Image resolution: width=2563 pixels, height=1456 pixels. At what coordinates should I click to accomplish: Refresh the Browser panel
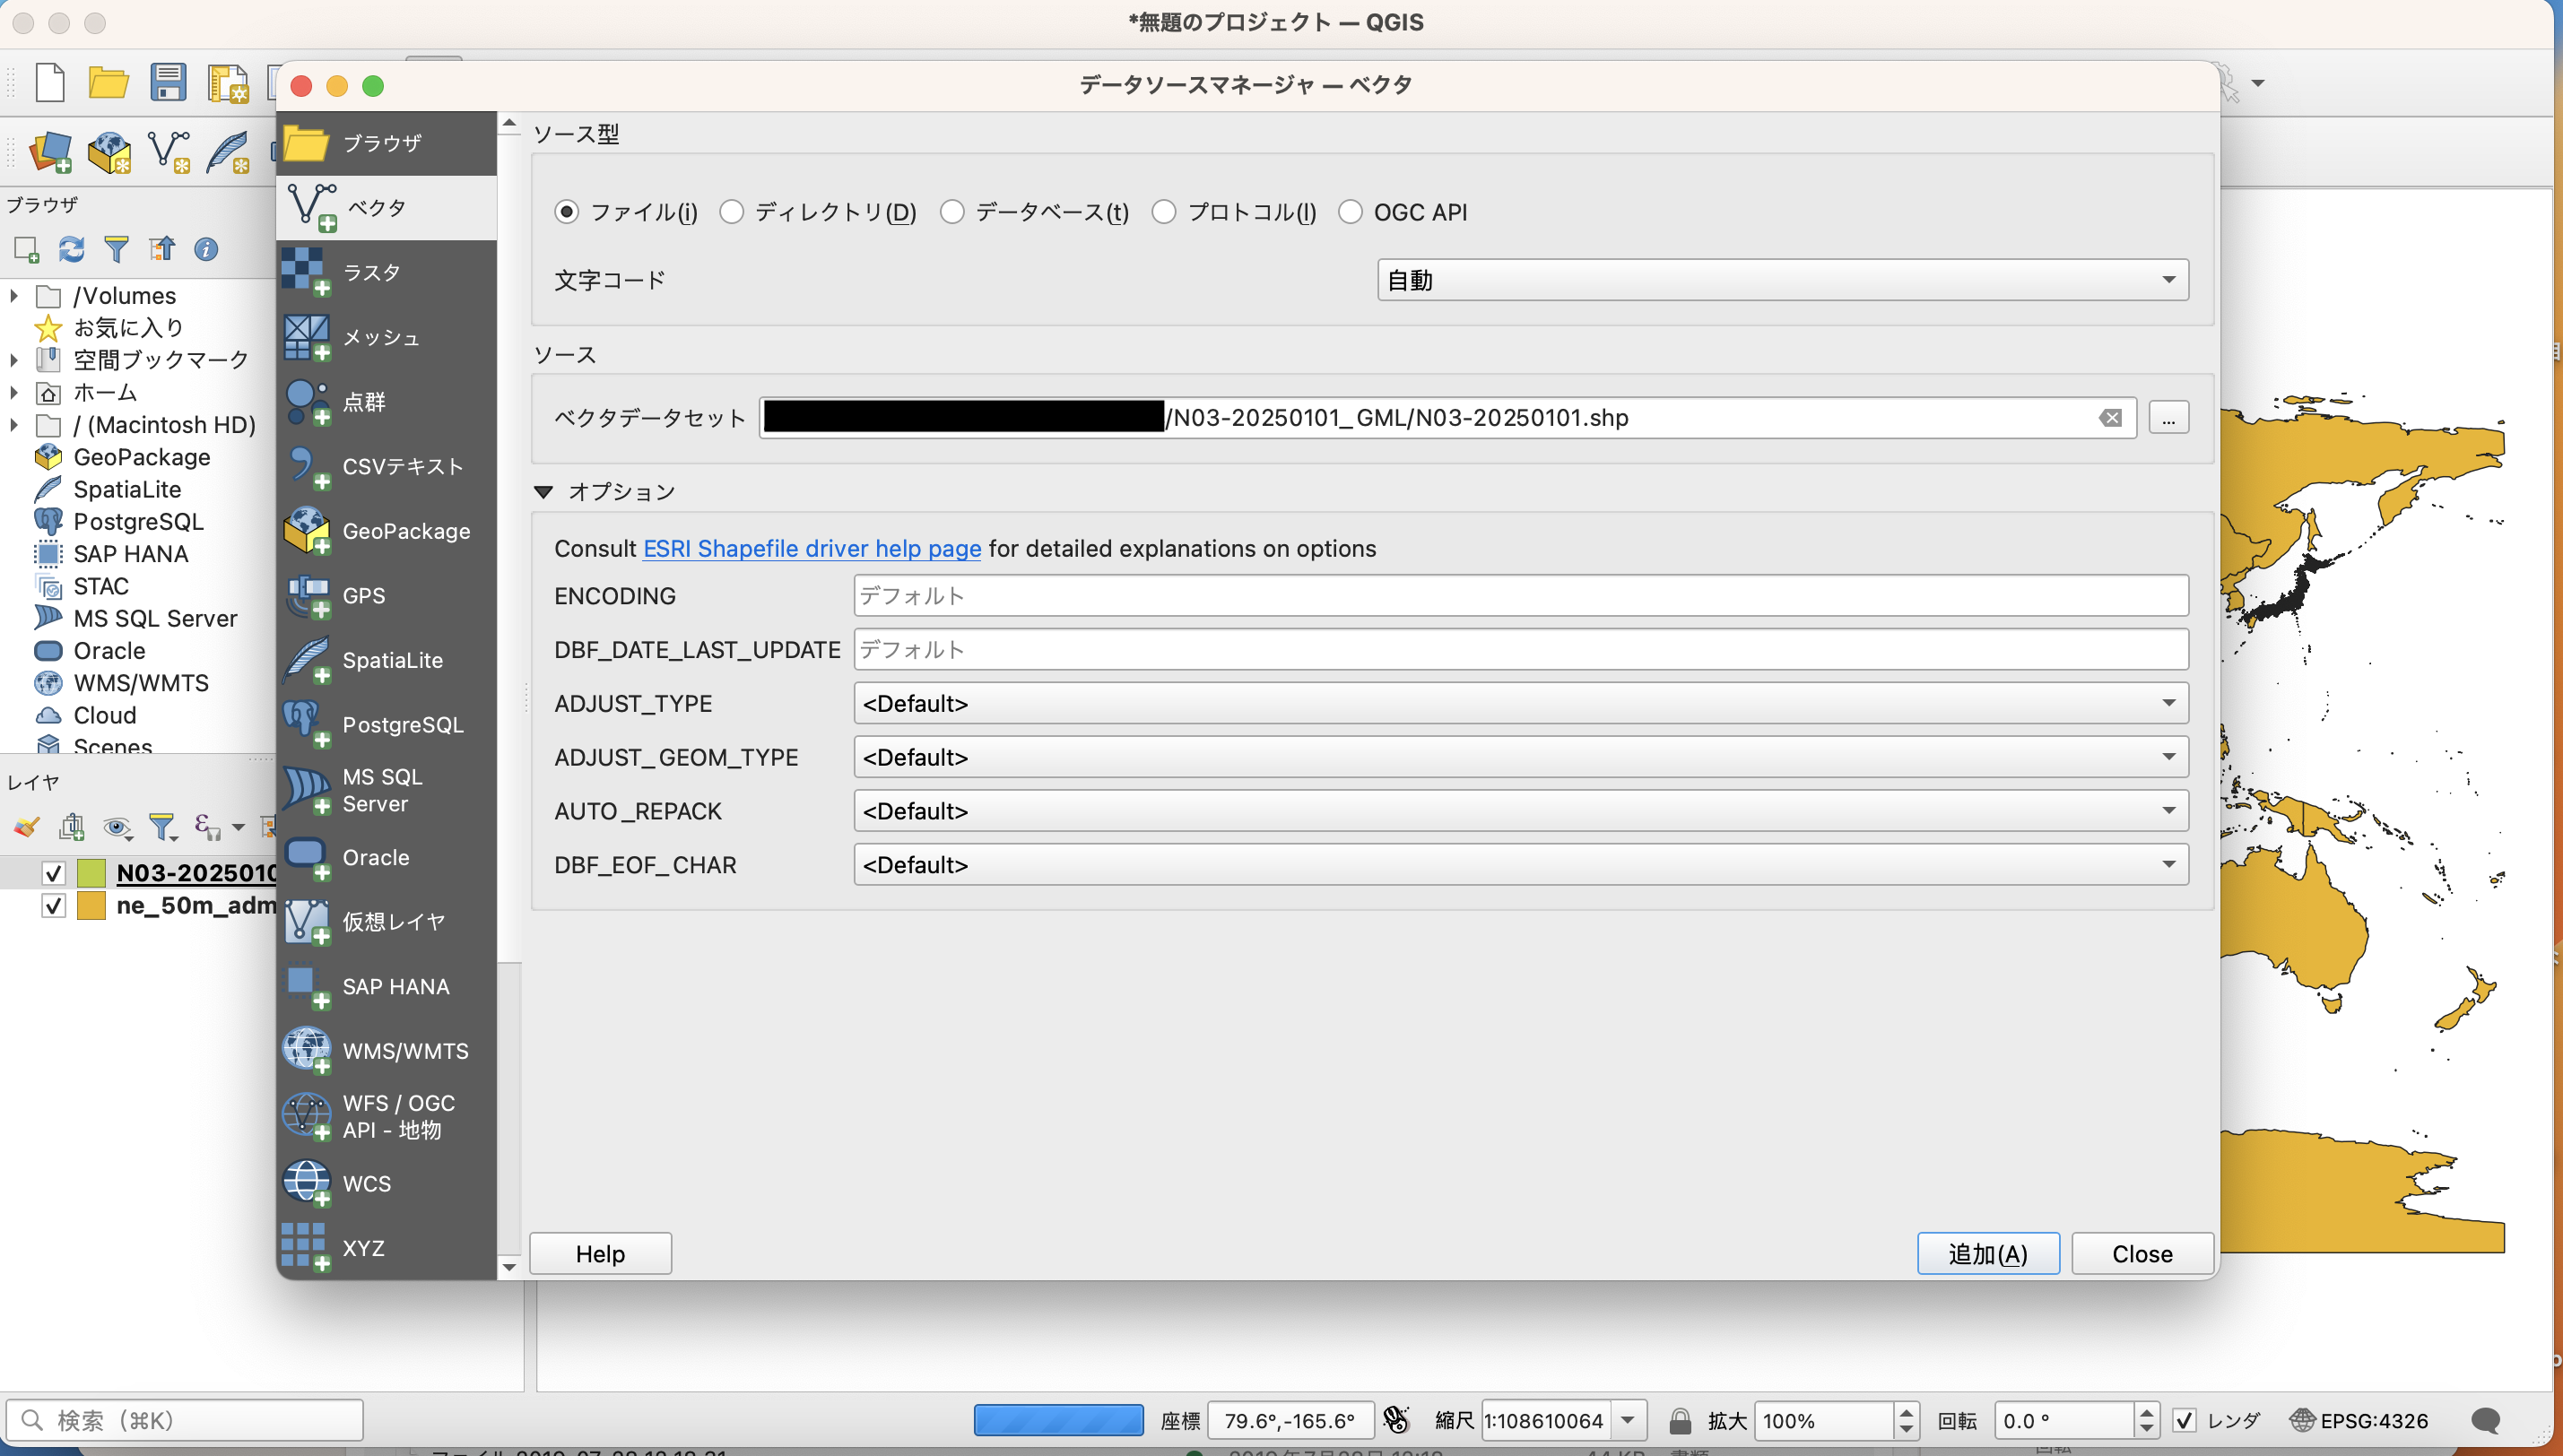click(x=71, y=249)
